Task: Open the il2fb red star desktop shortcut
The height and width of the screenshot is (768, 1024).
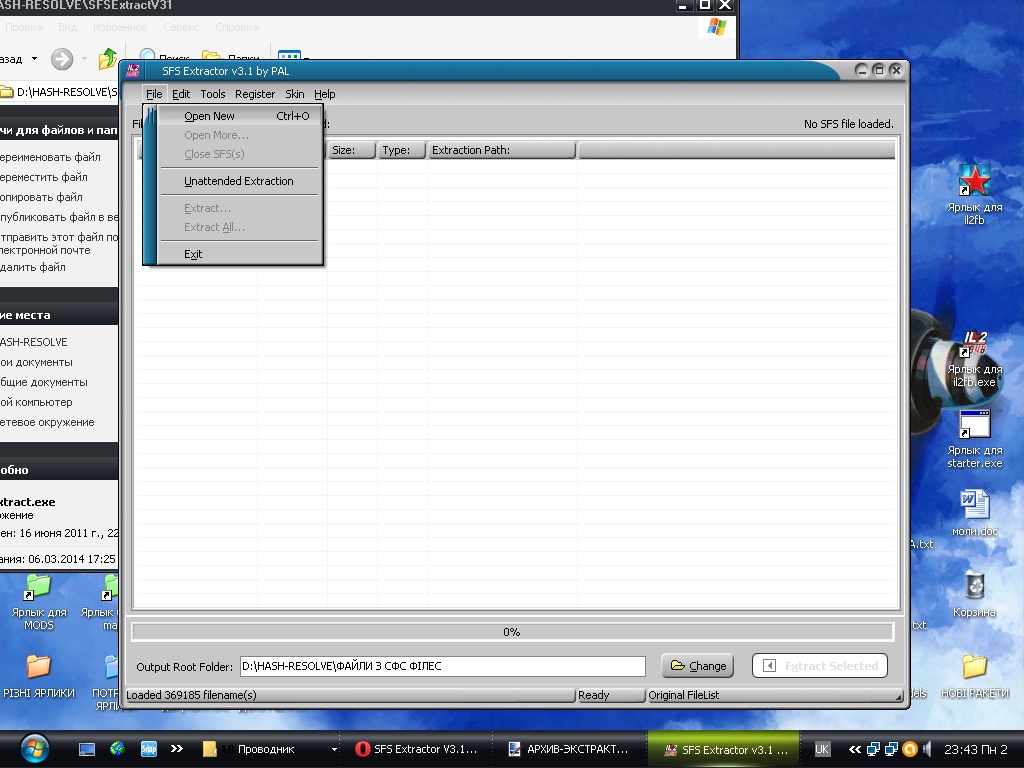Action: point(974,180)
